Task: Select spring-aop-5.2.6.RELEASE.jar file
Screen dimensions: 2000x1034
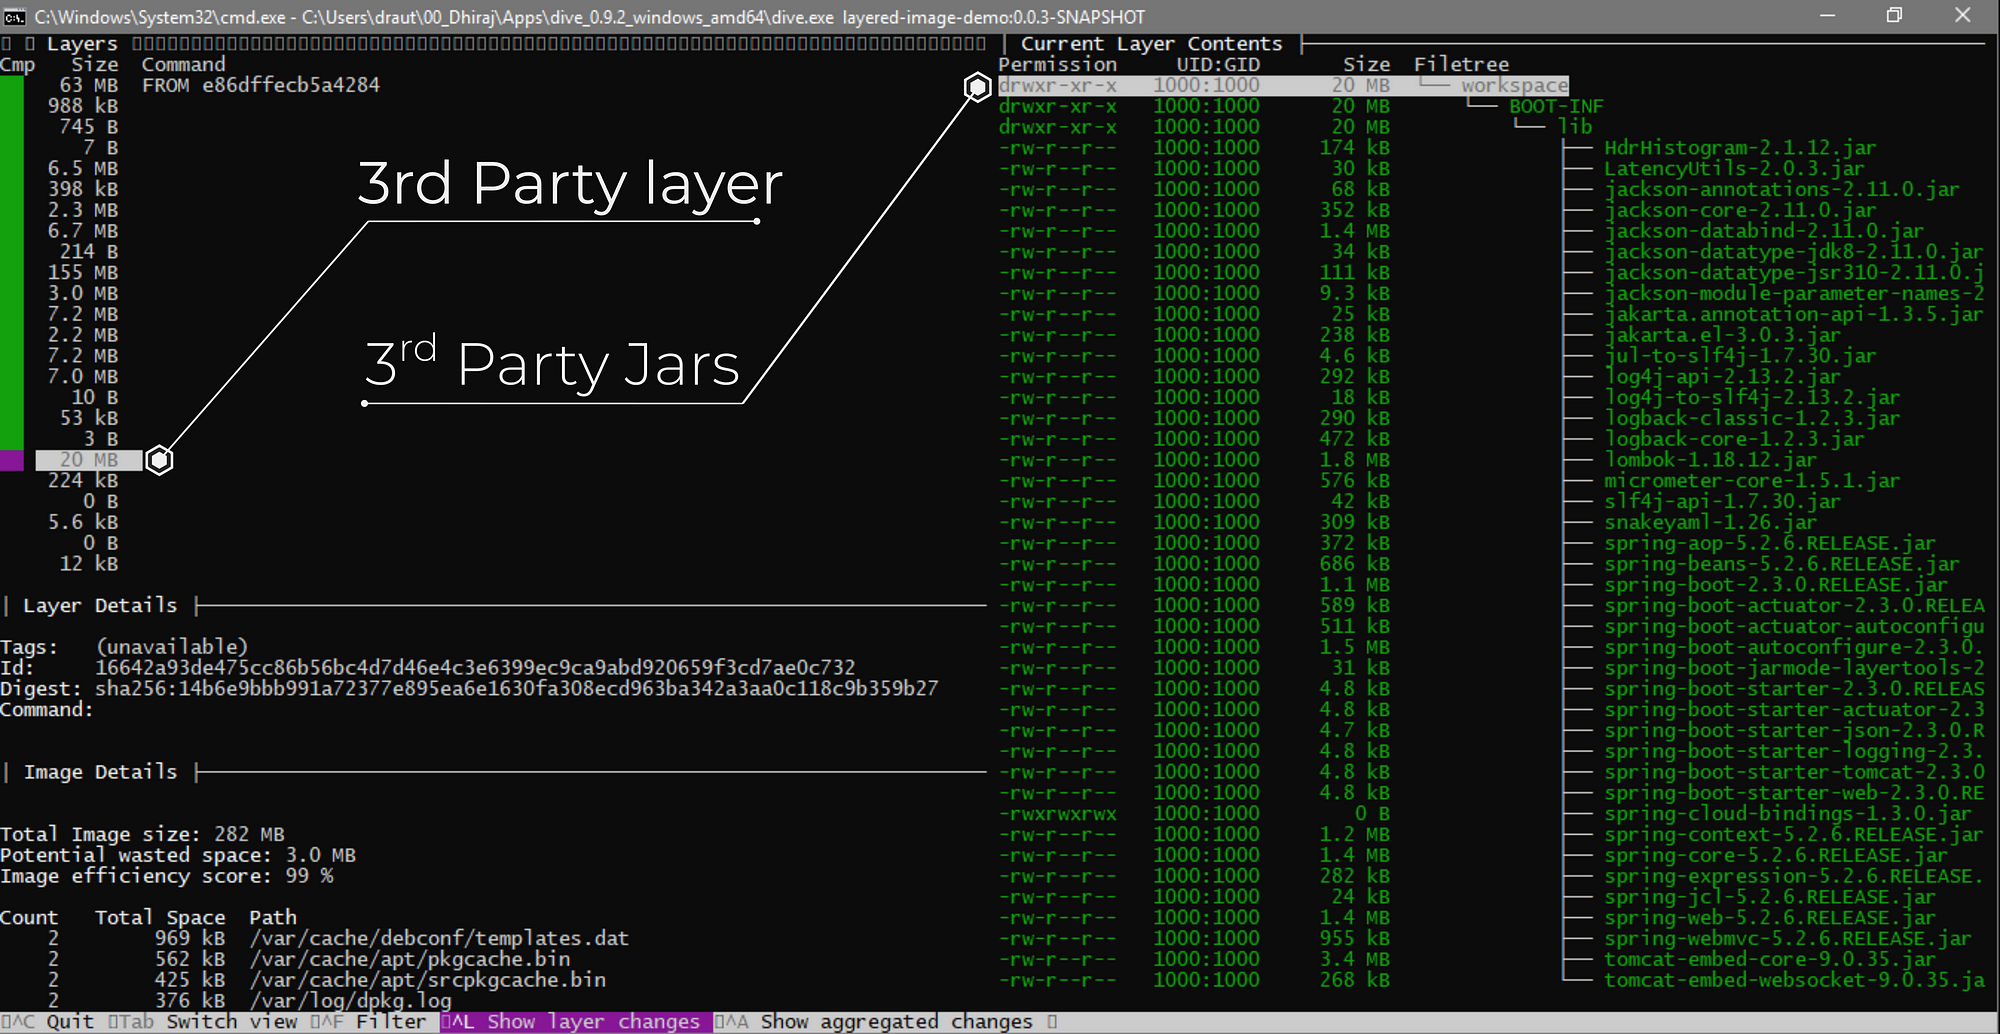Action: pyautogui.click(x=1770, y=544)
